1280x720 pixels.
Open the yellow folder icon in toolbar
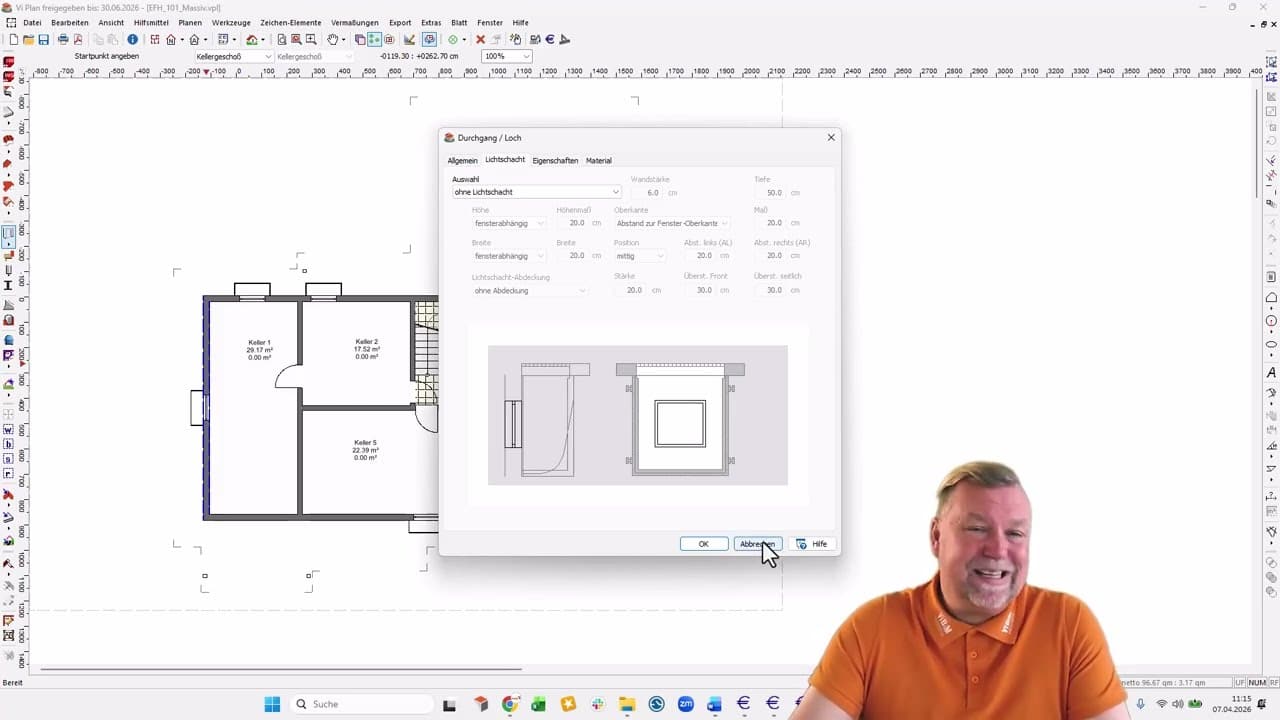click(28, 40)
